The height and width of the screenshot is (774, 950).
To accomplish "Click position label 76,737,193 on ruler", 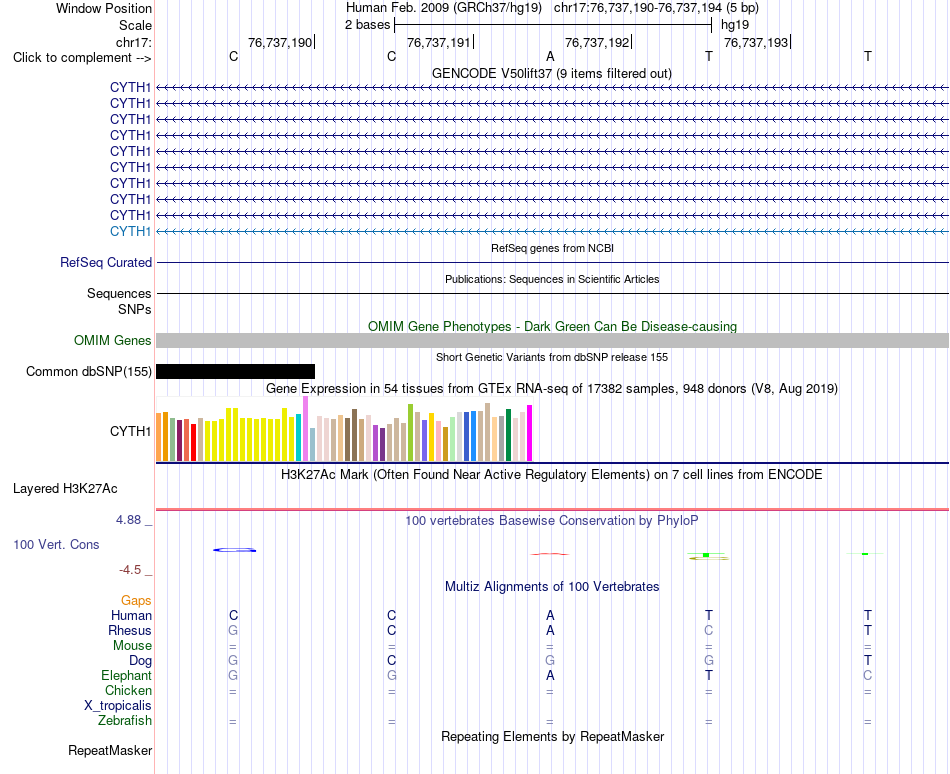I will [756, 42].
